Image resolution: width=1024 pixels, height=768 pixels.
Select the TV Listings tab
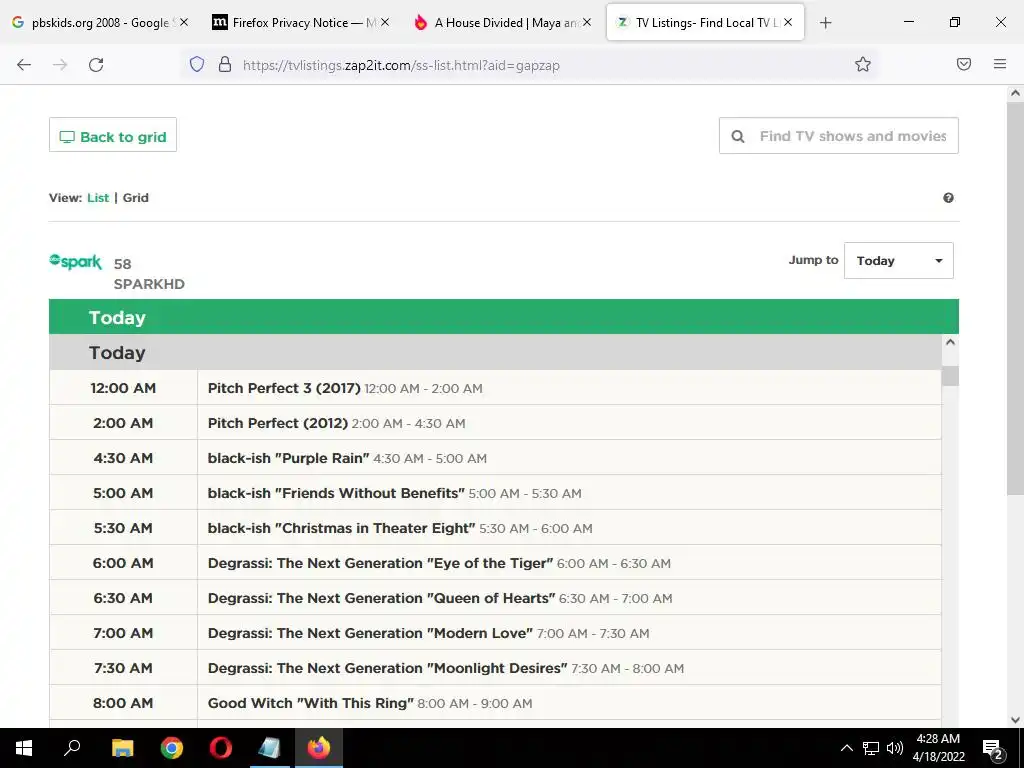705,22
